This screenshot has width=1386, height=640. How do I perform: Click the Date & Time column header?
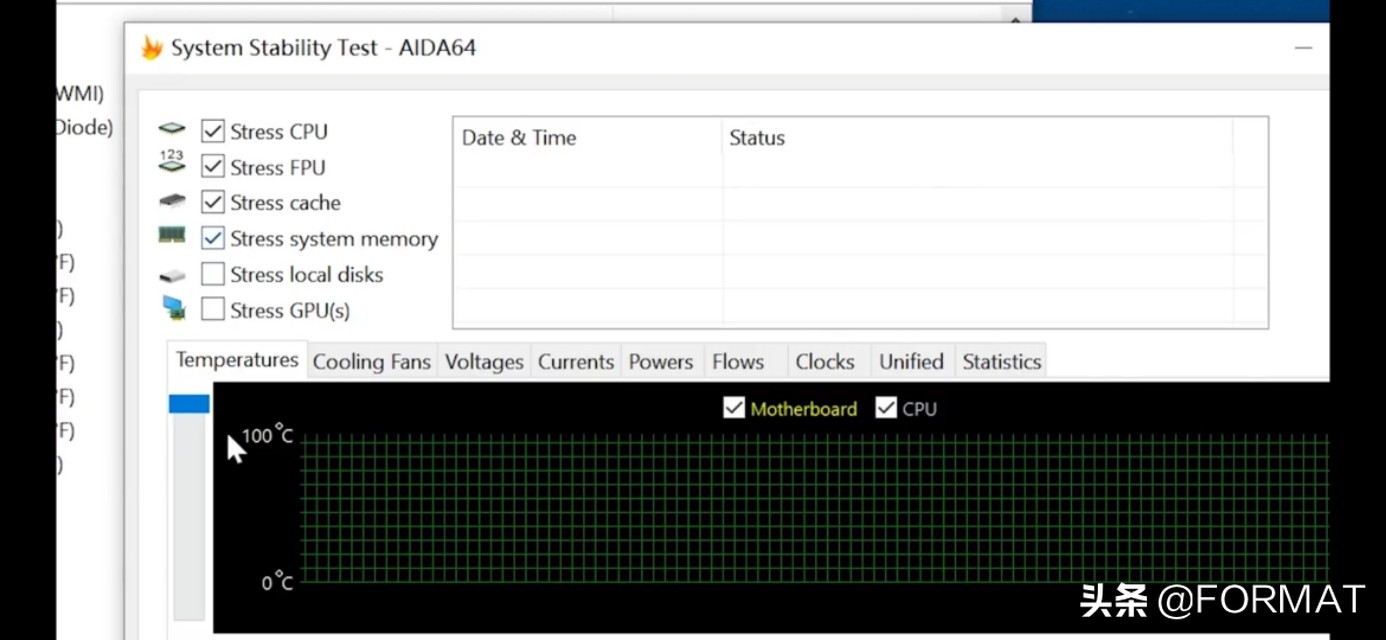587,138
